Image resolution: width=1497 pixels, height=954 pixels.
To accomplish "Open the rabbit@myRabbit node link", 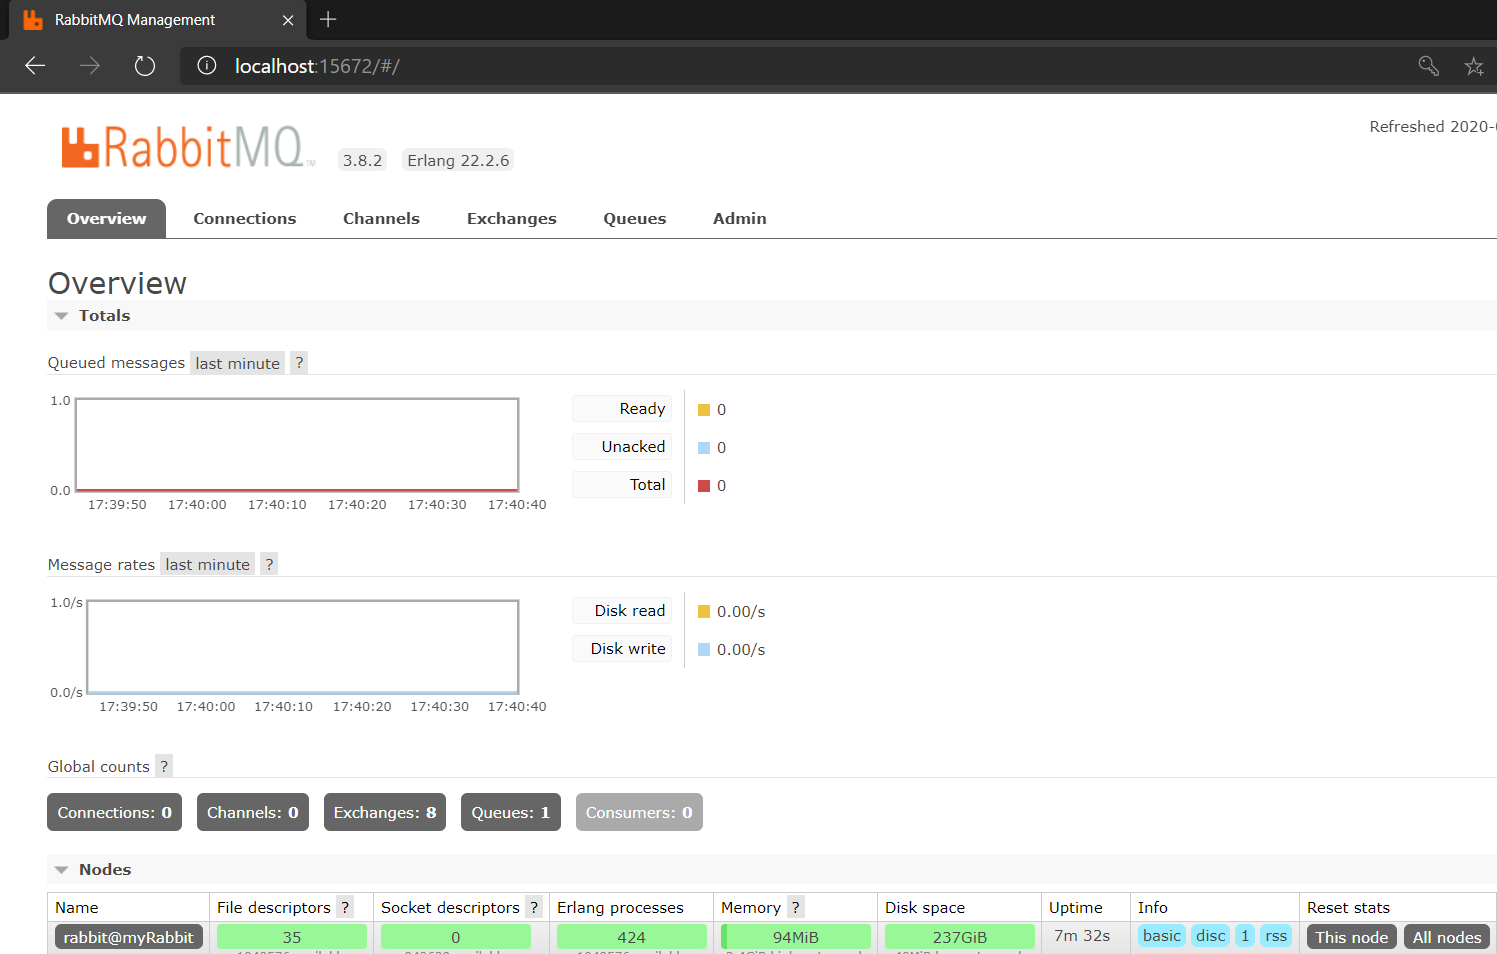I will point(129,937).
